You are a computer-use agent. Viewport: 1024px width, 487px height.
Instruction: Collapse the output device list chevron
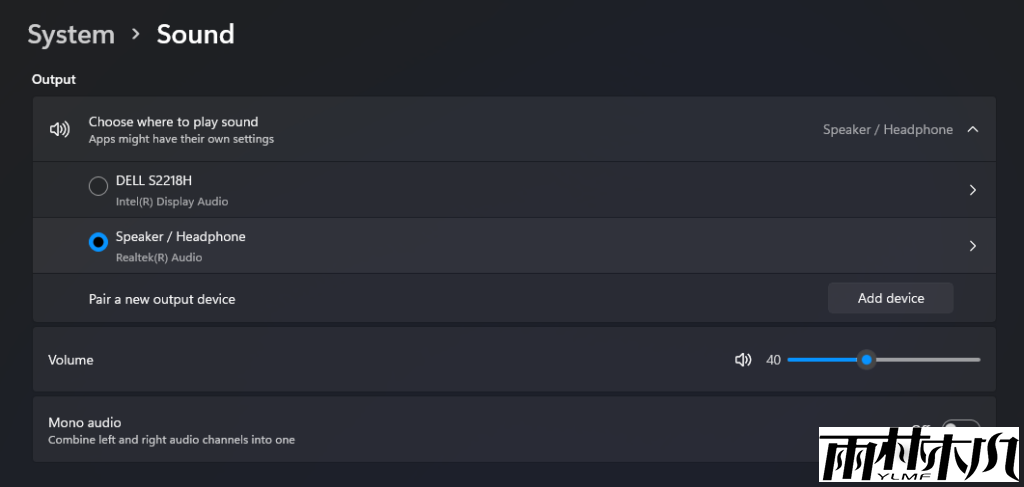click(x=973, y=129)
